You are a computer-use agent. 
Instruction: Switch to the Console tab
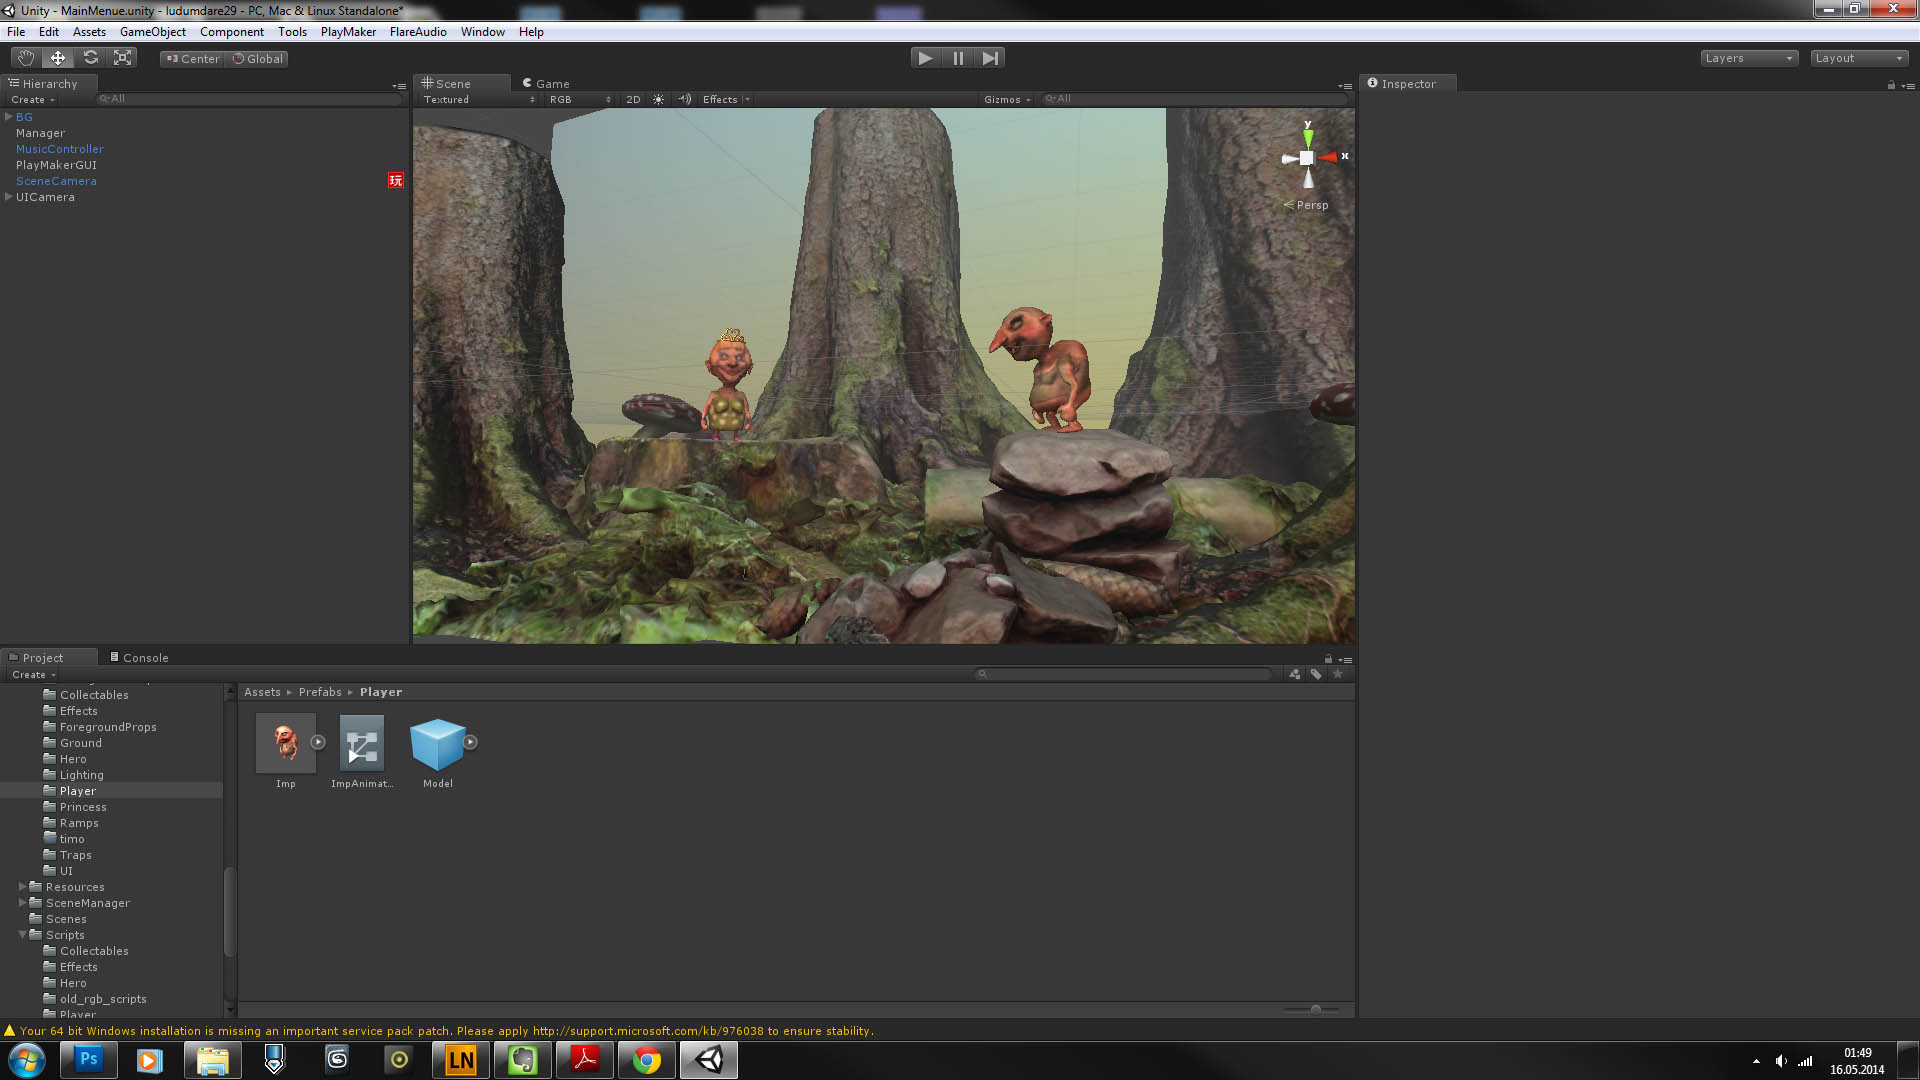click(x=139, y=658)
